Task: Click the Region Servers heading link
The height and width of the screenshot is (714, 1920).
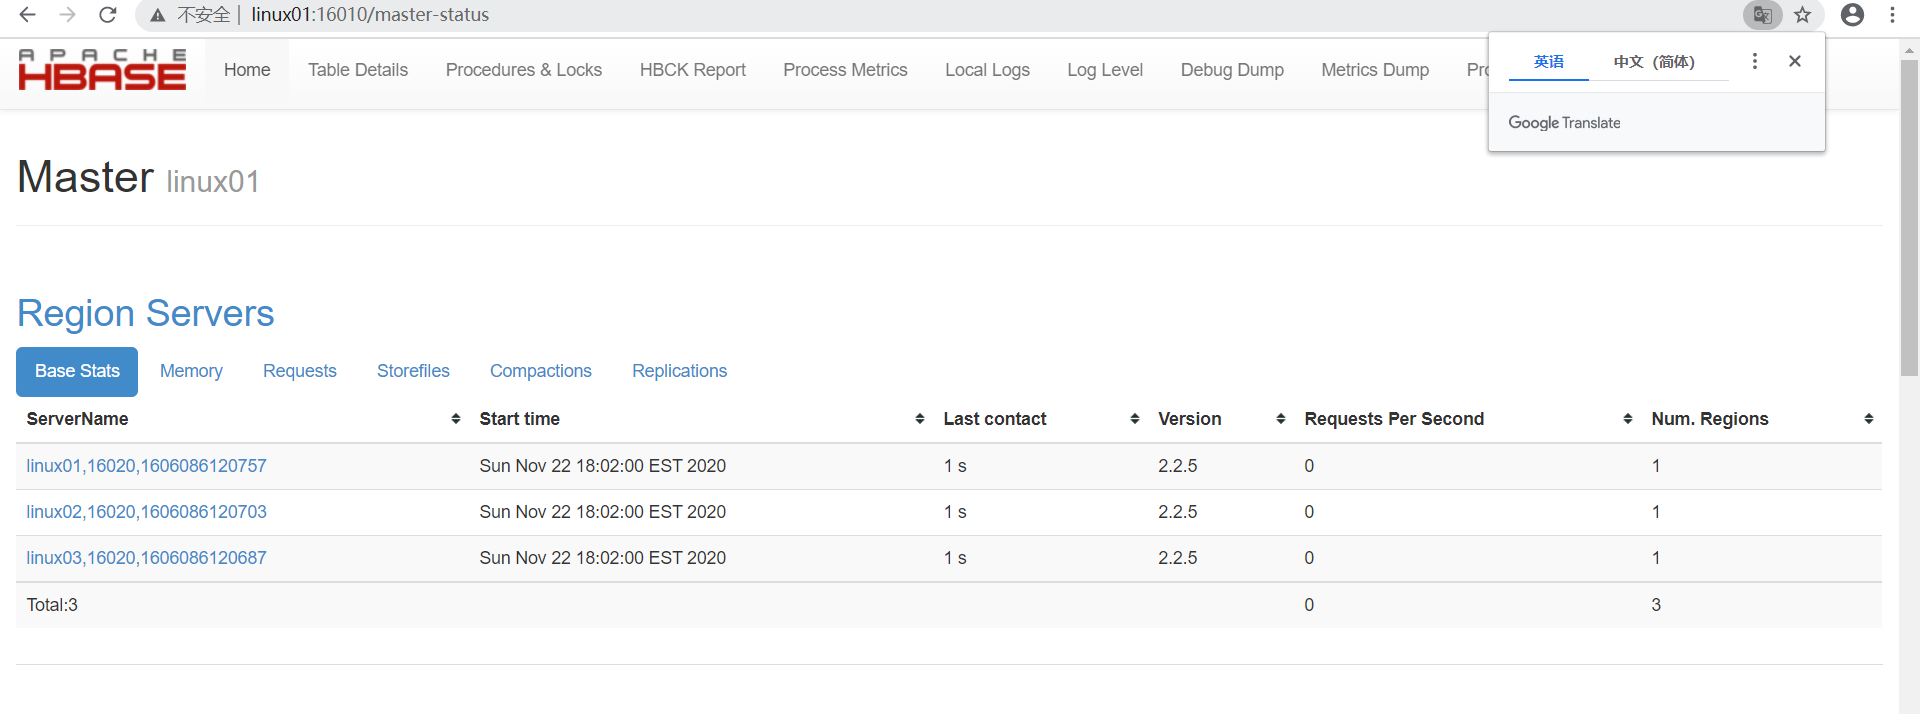Action: pyautogui.click(x=146, y=314)
